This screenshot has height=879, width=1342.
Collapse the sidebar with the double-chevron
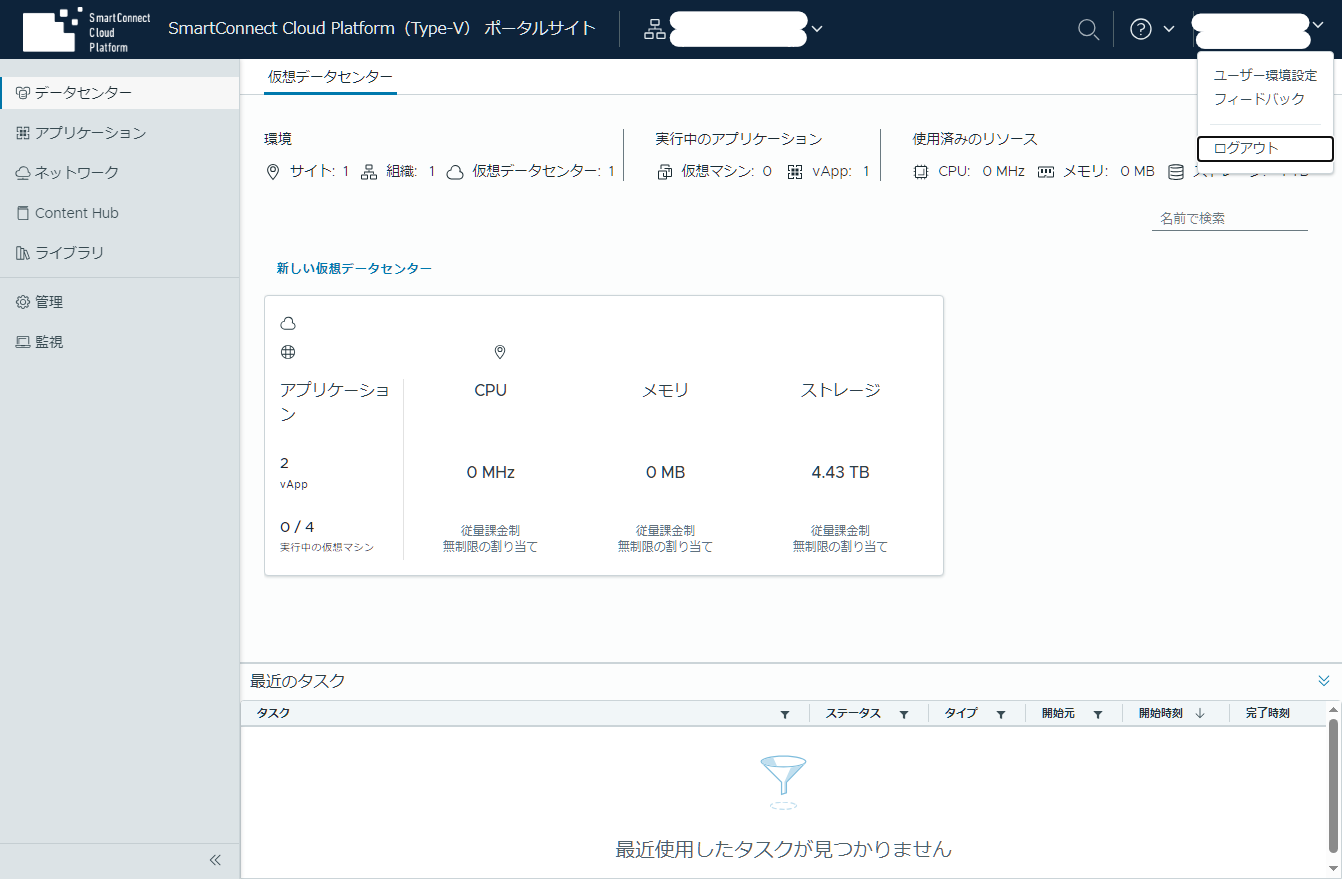click(x=215, y=860)
